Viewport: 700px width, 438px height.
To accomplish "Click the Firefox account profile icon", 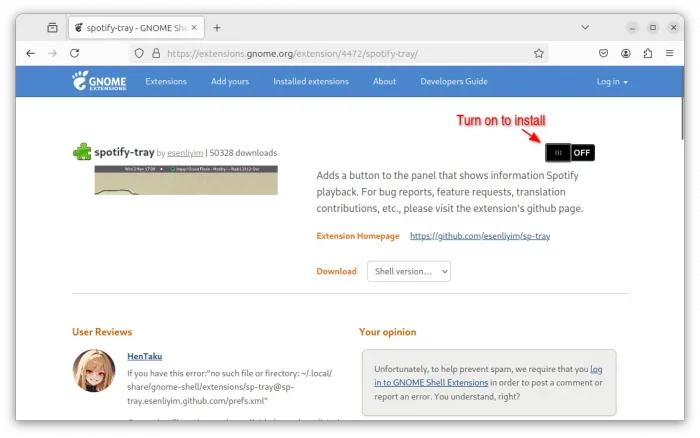I will click(x=626, y=53).
